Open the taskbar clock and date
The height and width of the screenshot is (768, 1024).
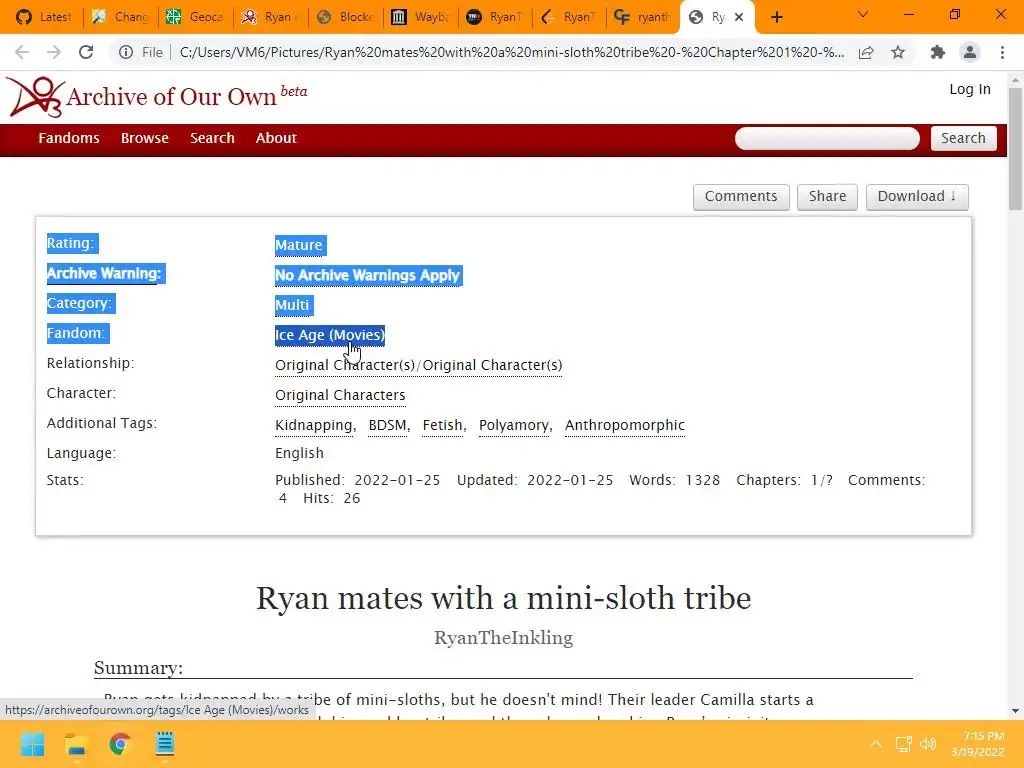tap(978, 744)
